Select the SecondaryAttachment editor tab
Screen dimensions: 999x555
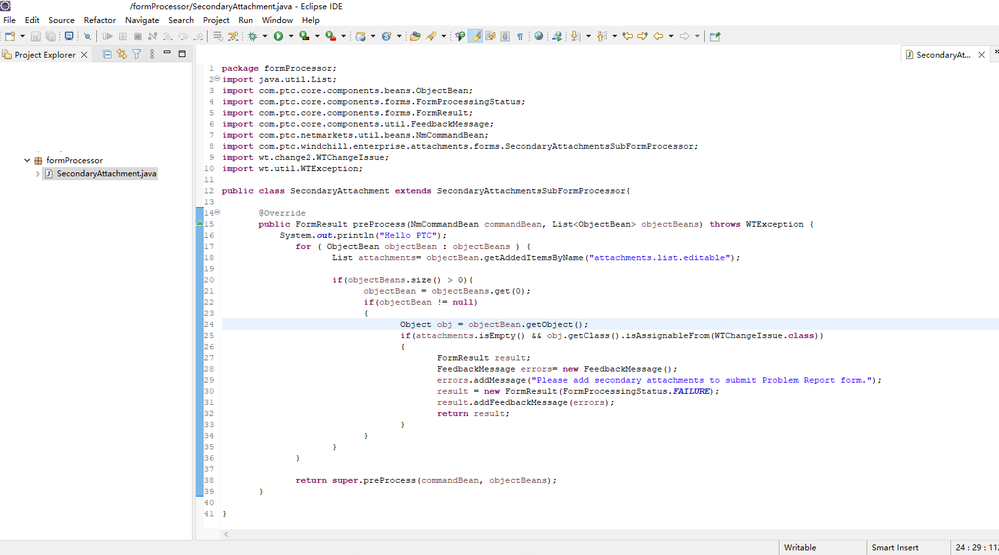click(x=943, y=55)
